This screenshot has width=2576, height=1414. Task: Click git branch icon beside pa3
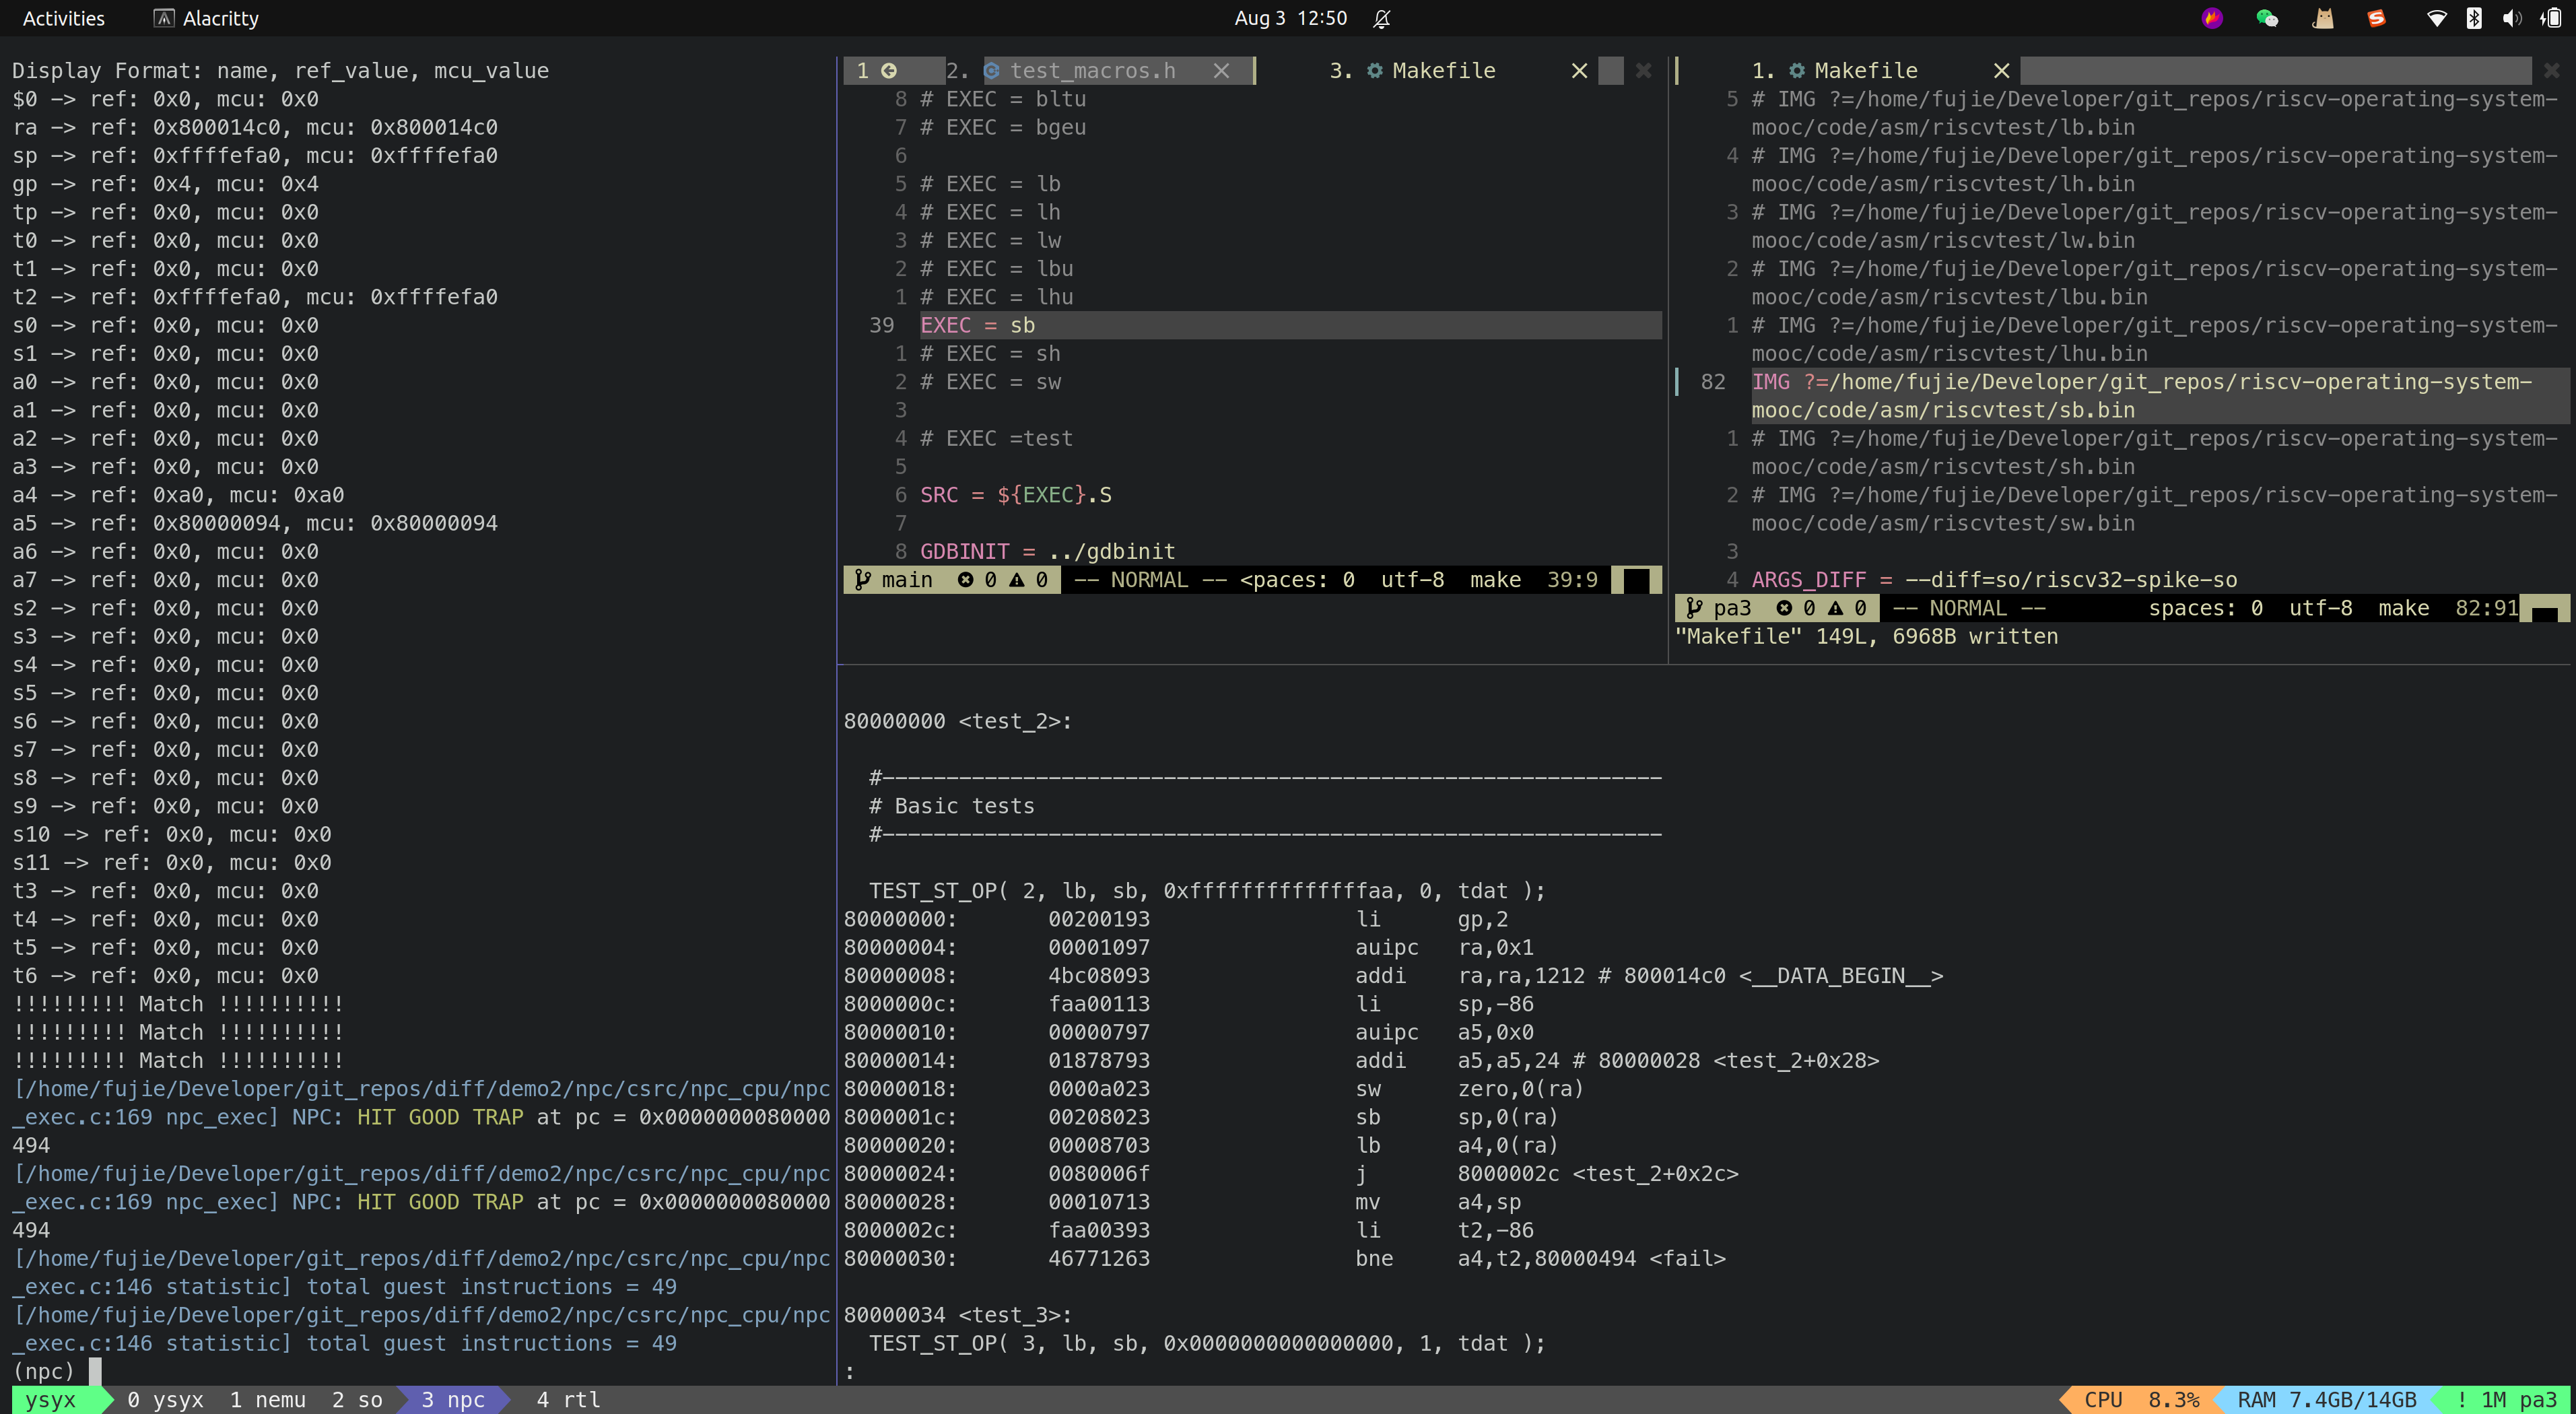pyautogui.click(x=1694, y=608)
